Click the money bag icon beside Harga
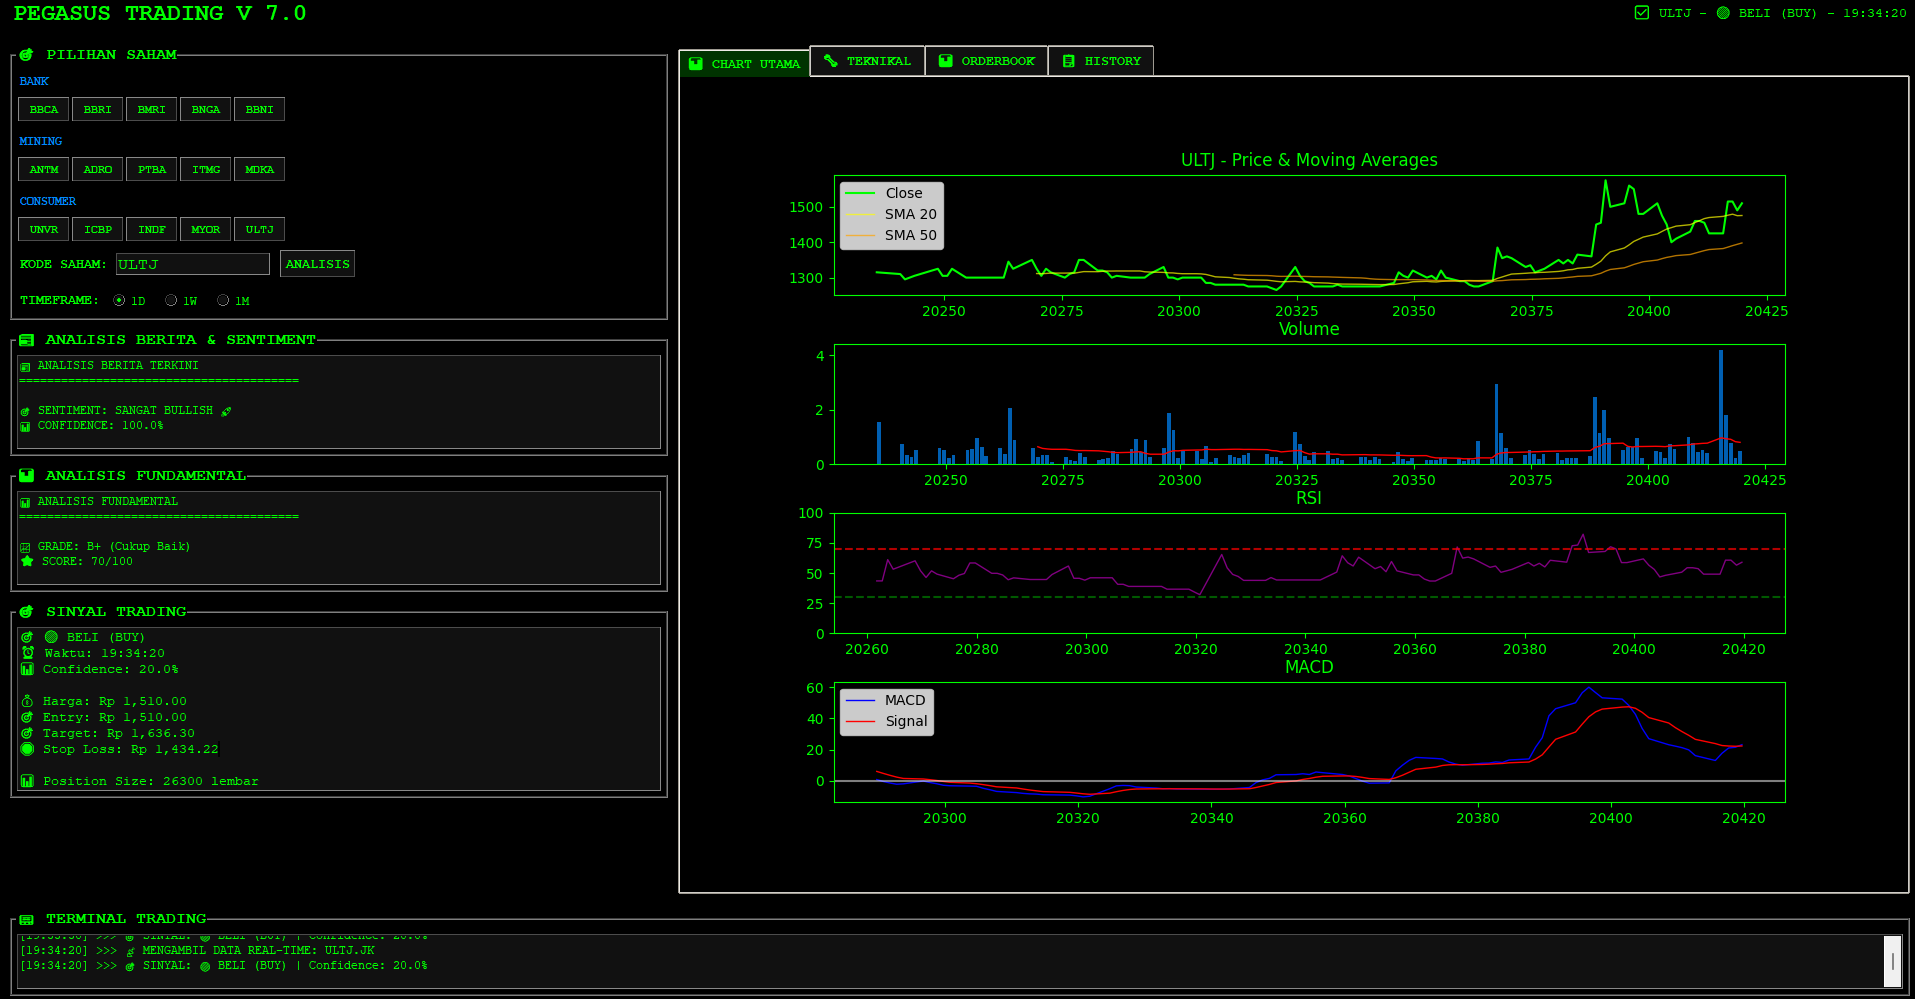1915x999 pixels. tap(28, 701)
